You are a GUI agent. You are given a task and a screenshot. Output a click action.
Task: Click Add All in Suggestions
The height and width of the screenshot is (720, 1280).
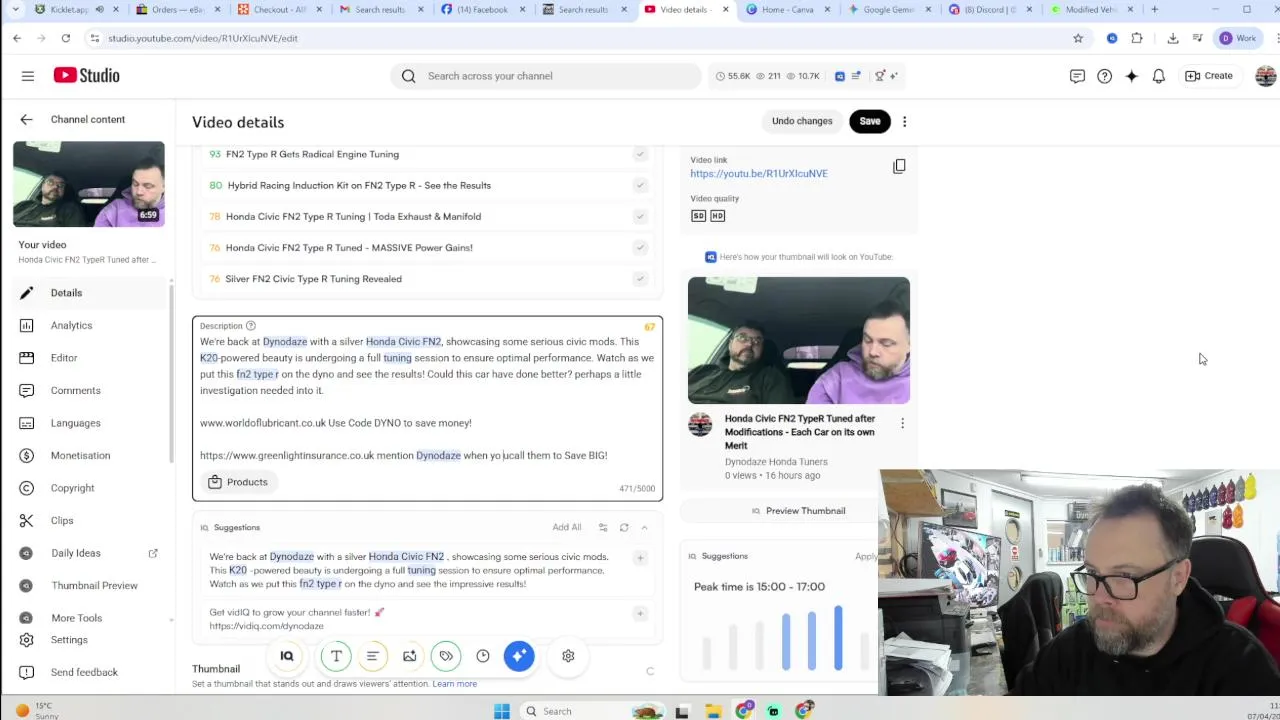566,527
